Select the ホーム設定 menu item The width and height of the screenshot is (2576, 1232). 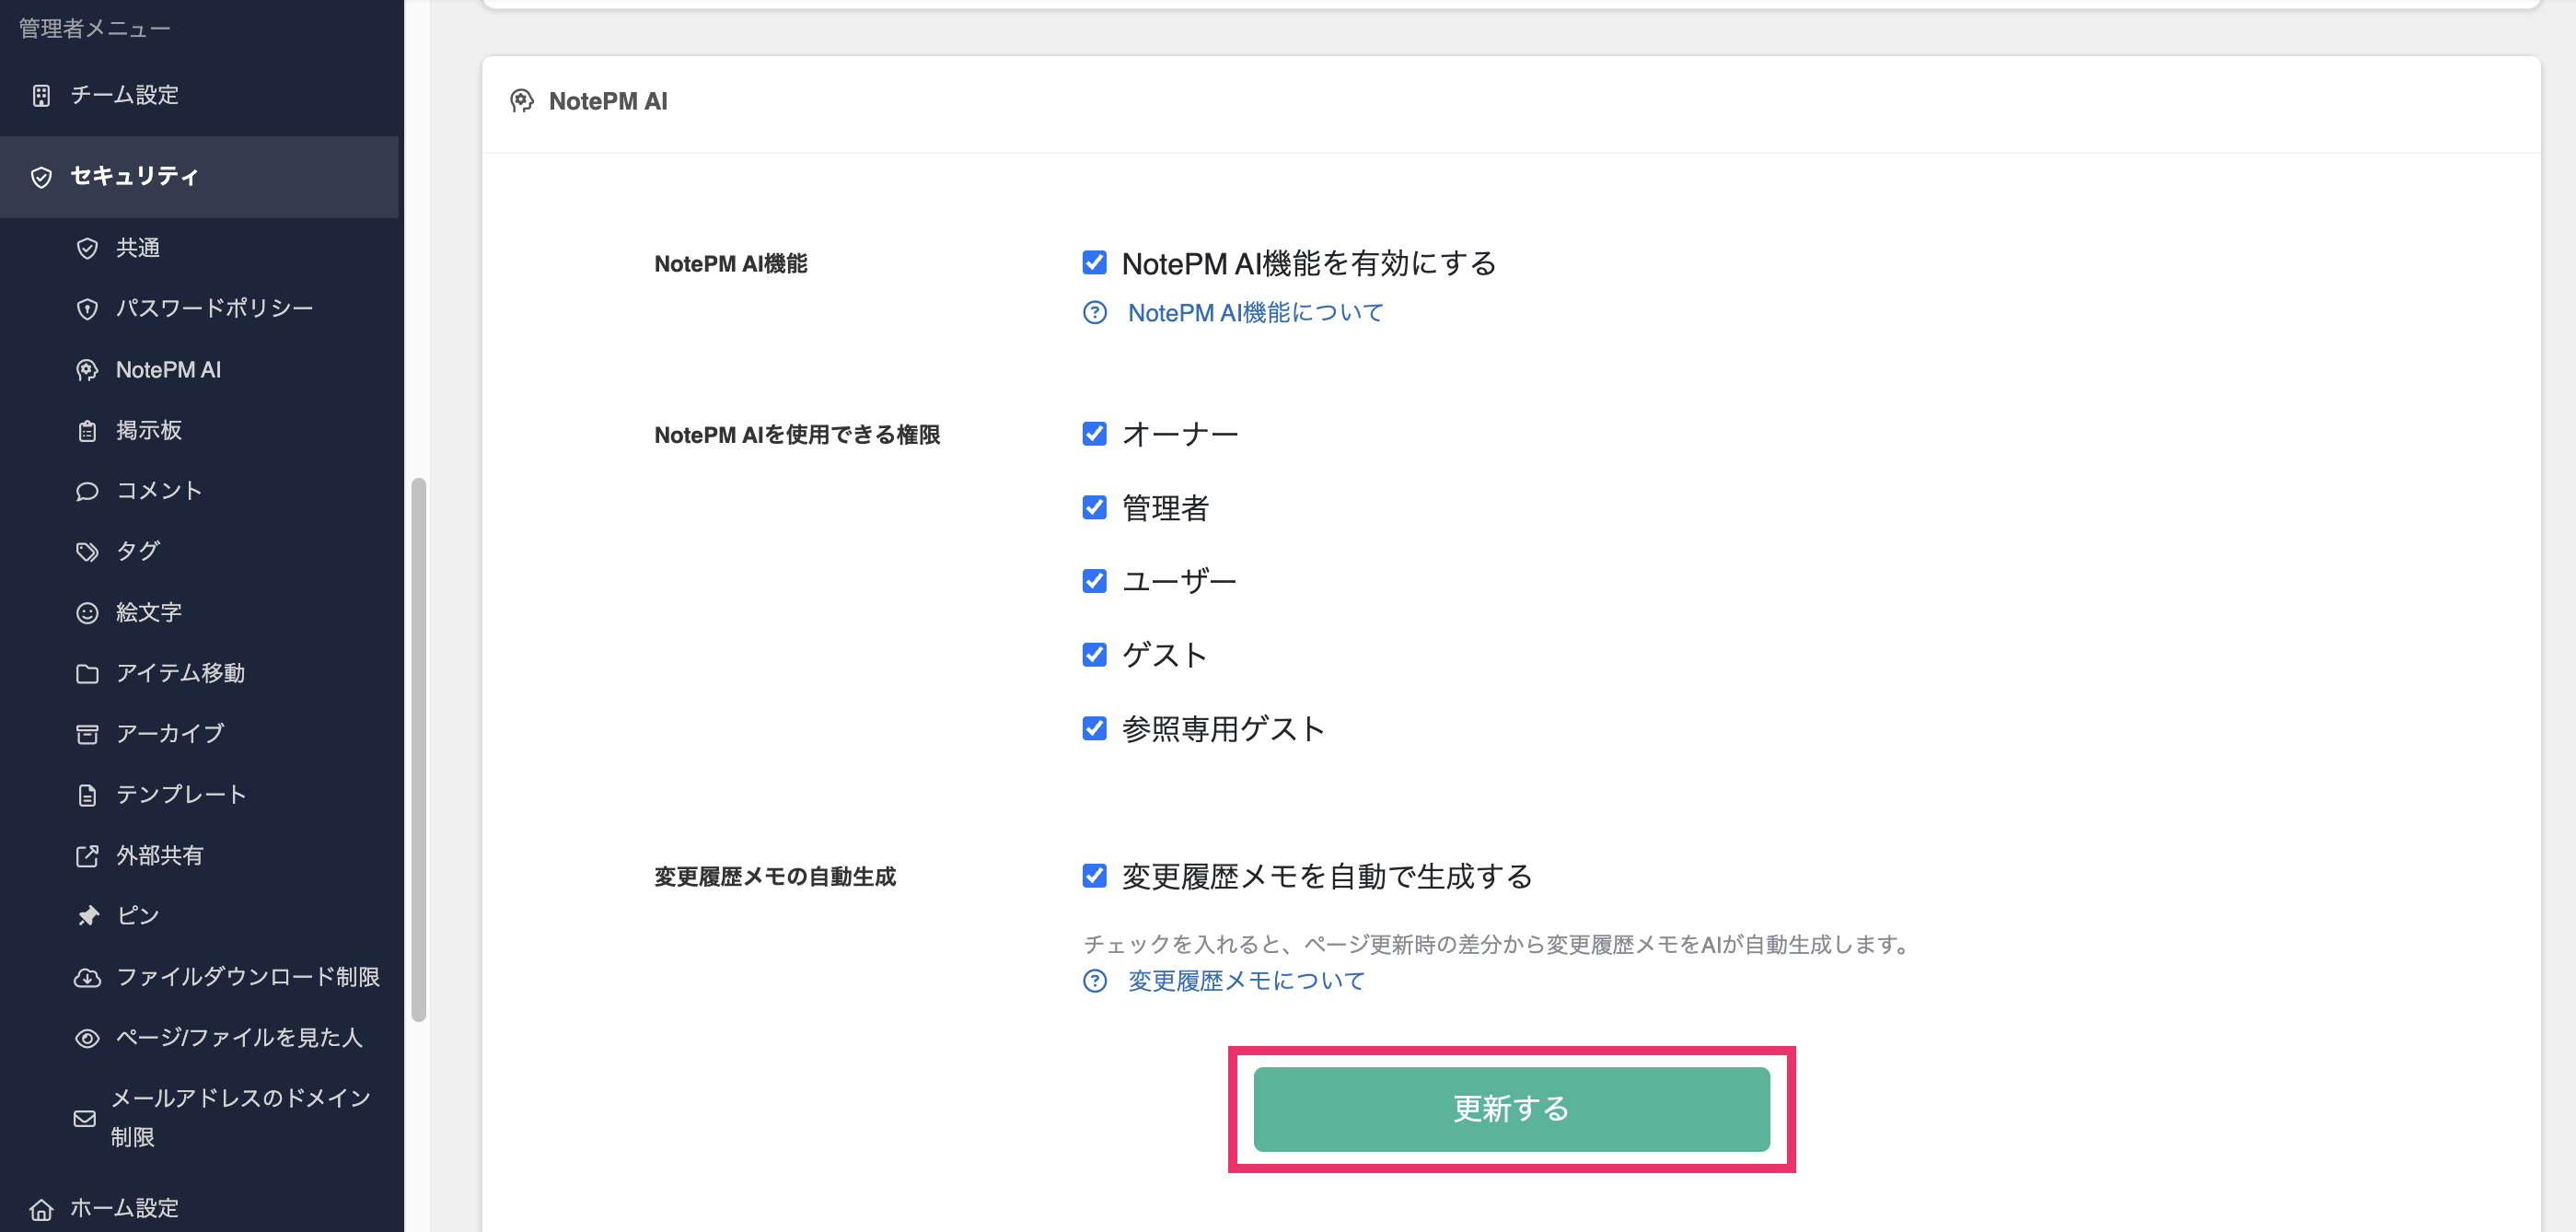click(x=124, y=1208)
